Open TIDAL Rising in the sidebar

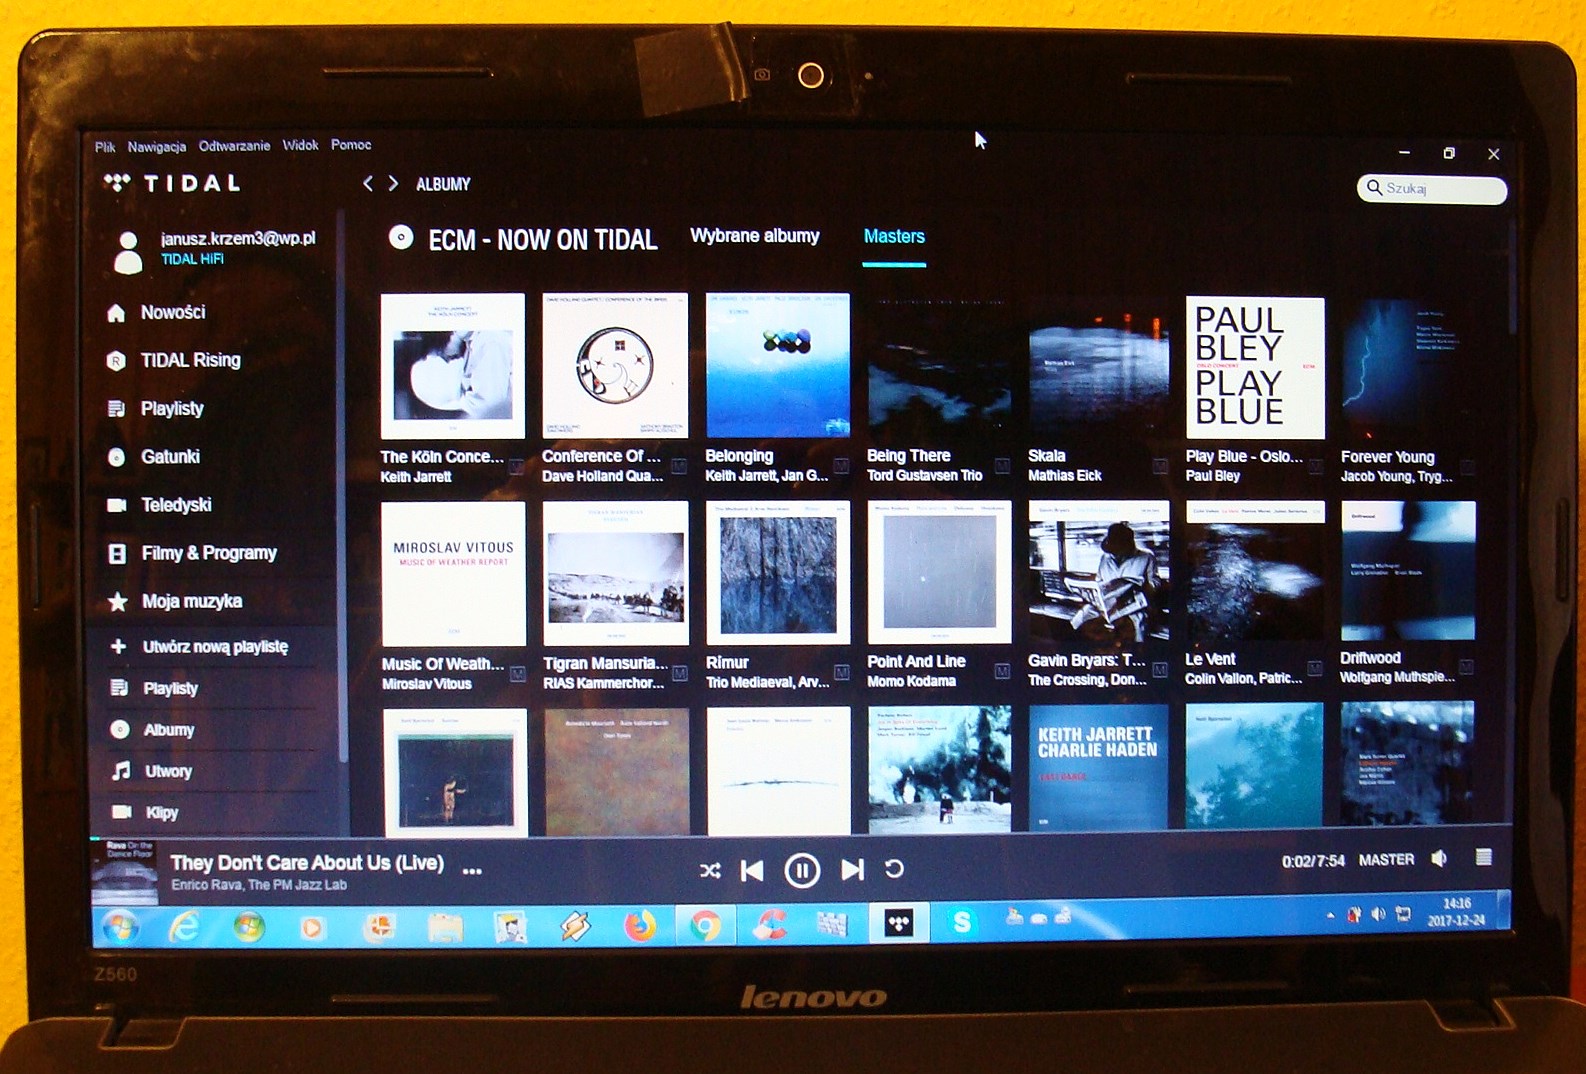click(x=173, y=360)
